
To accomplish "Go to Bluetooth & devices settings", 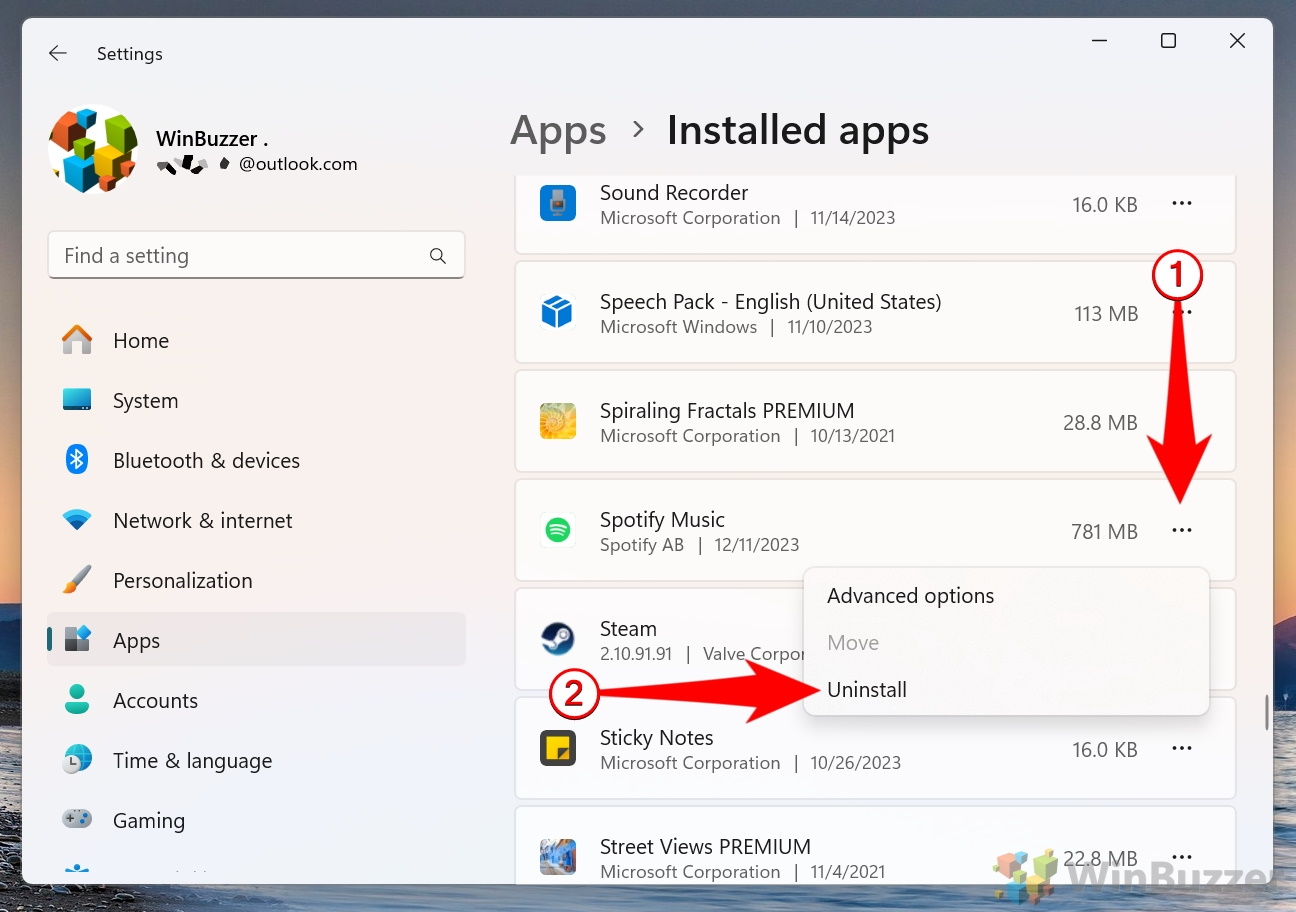I will pos(256,461).
